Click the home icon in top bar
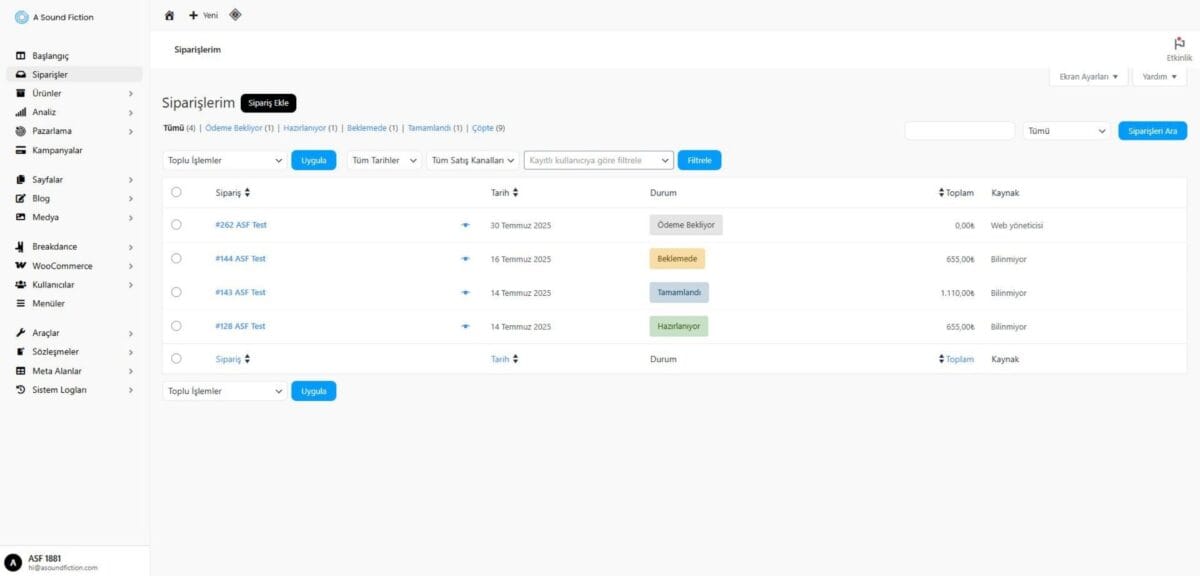This screenshot has height=576, width=1200. point(169,15)
